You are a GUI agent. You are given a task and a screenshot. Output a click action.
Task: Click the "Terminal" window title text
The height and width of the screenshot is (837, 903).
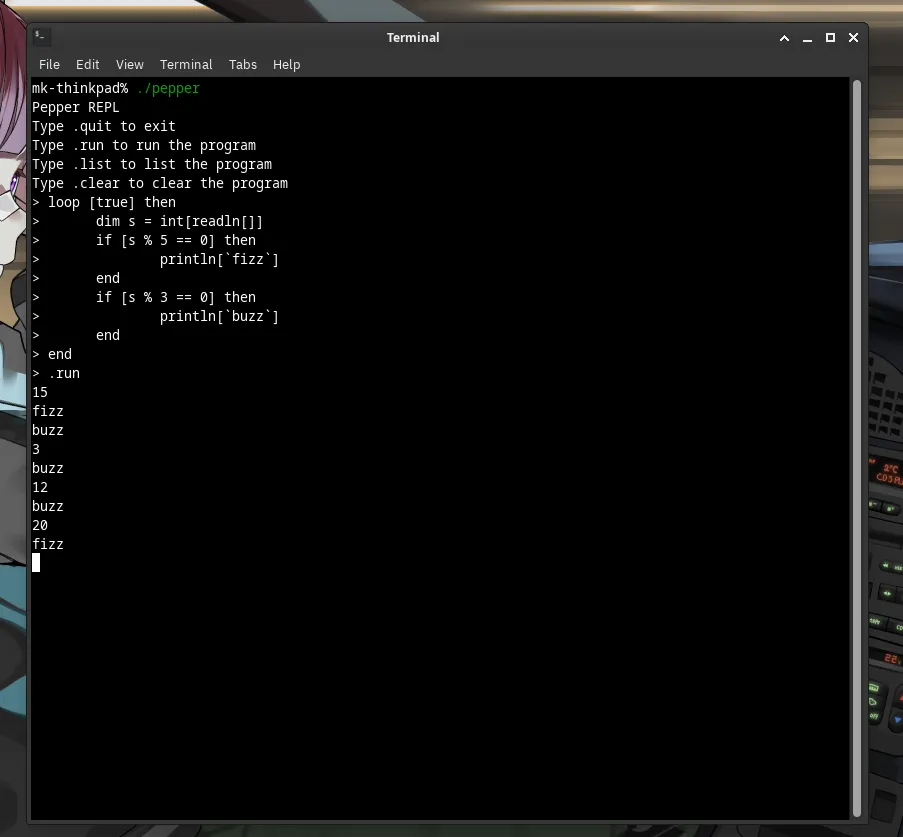413,38
